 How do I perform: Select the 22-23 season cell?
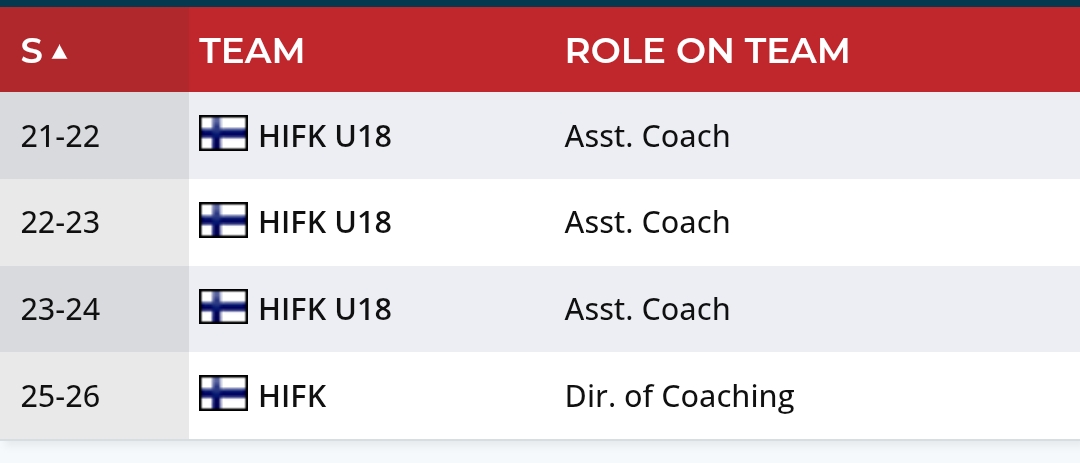click(x=61, y=222)
